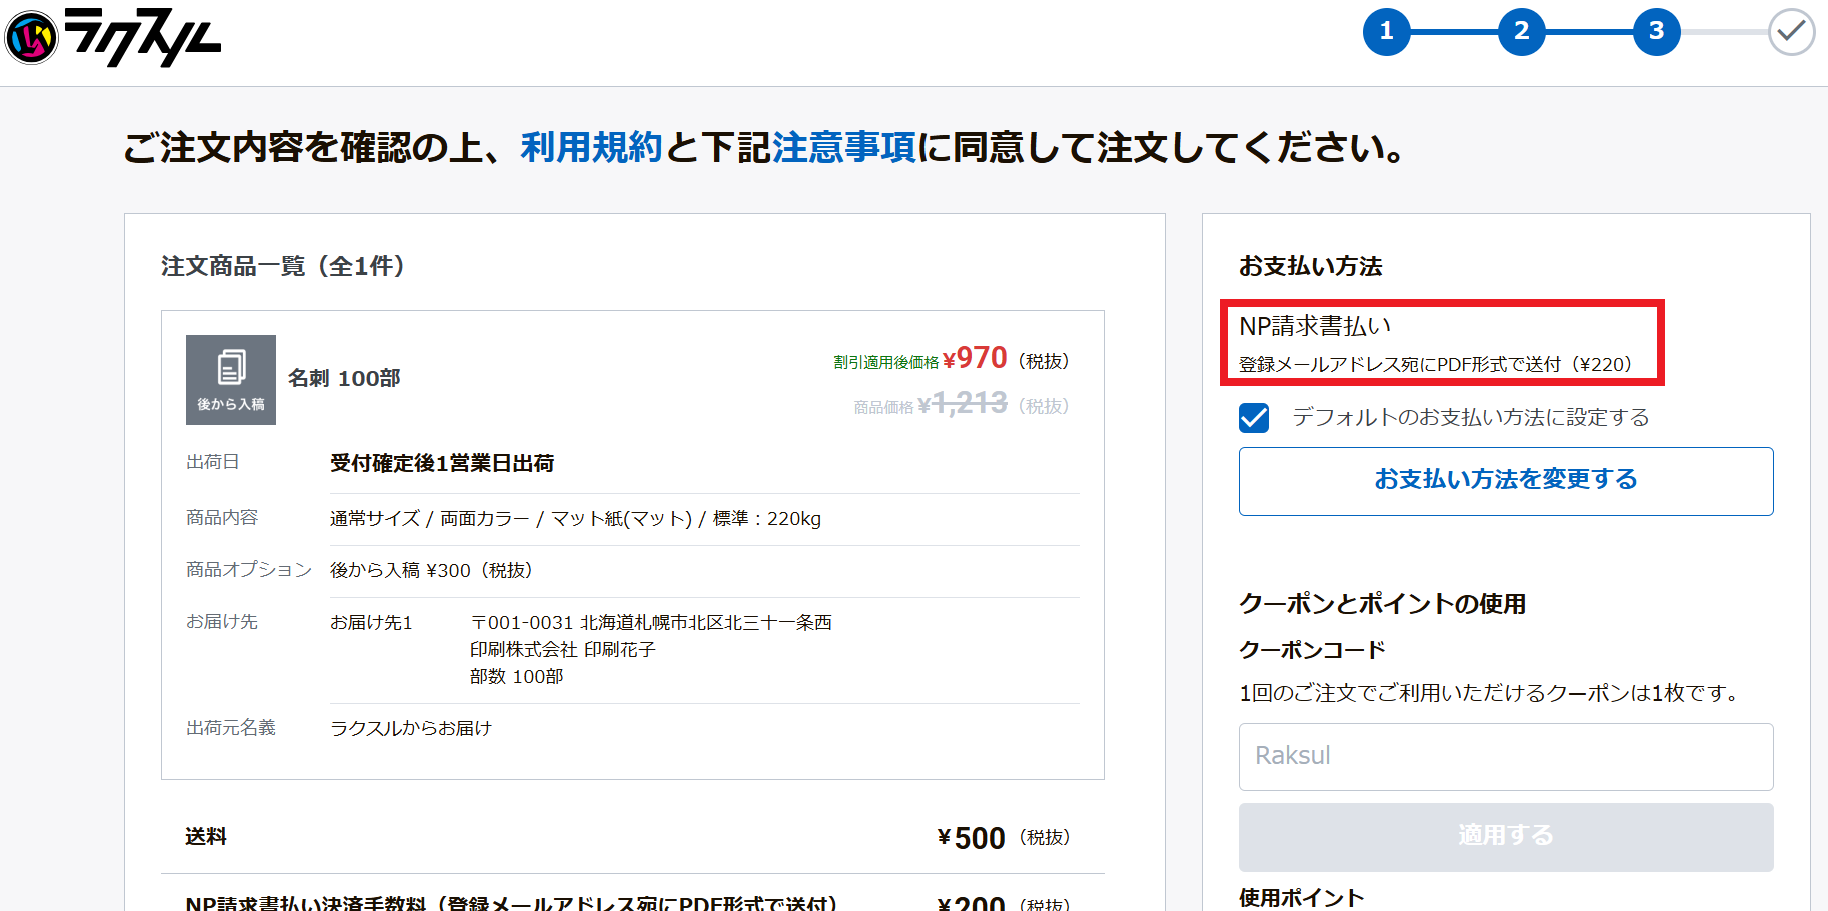The width and height of the screenshot is (1828, 911).
Task: Click the delivery address お届け先1 text
Action: coord(371,623)
